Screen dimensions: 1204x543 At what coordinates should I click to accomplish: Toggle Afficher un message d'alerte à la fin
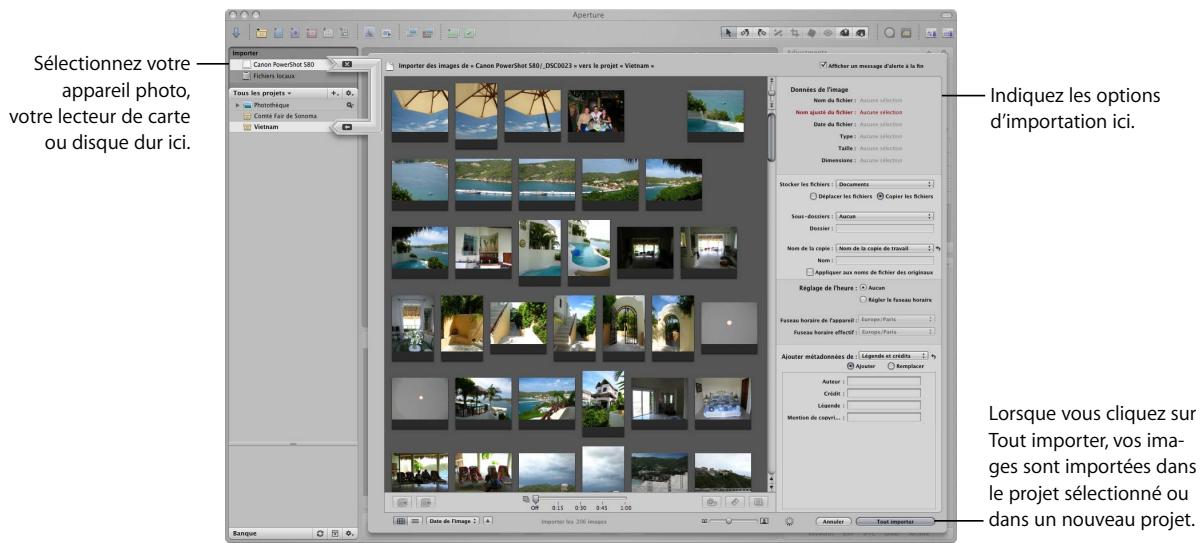822,65
